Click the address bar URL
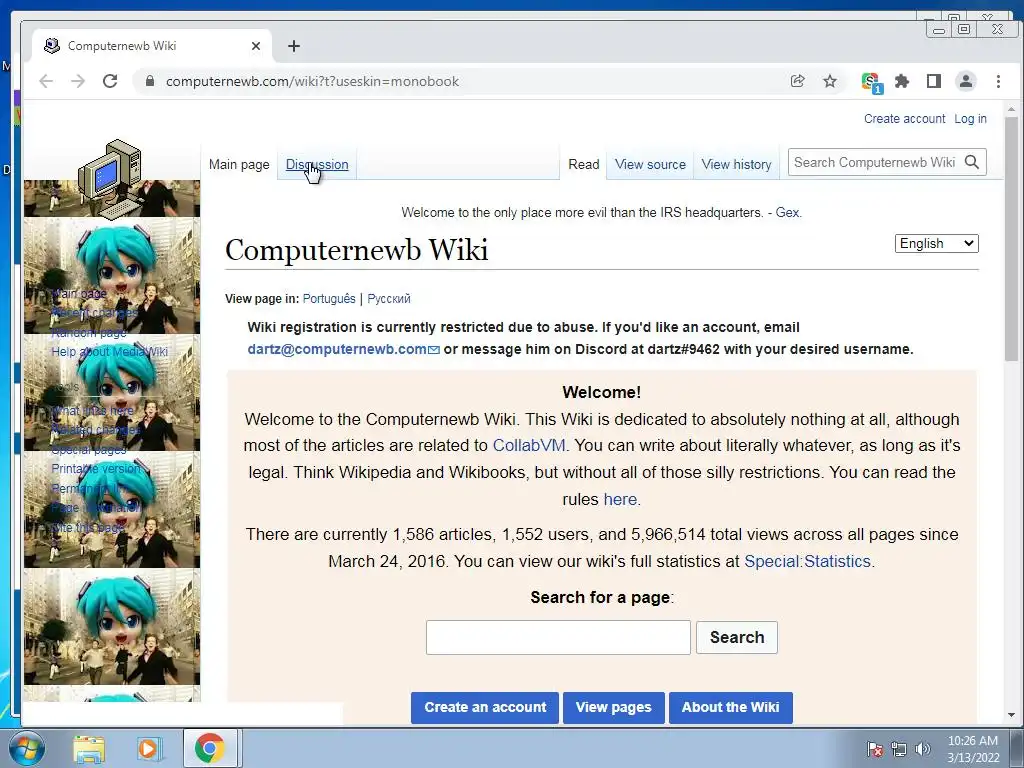Screen dimensions: 1024x768 click(312, 81)
